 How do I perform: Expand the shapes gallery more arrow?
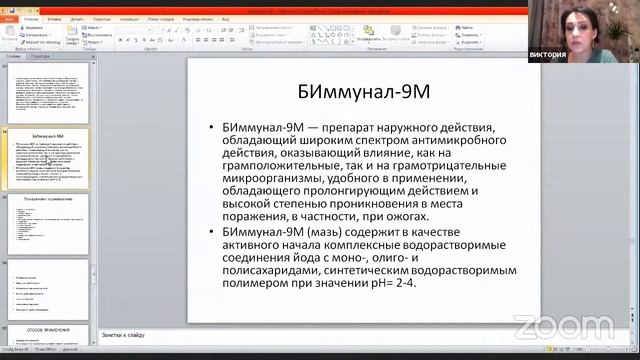[x=353, y=42]
